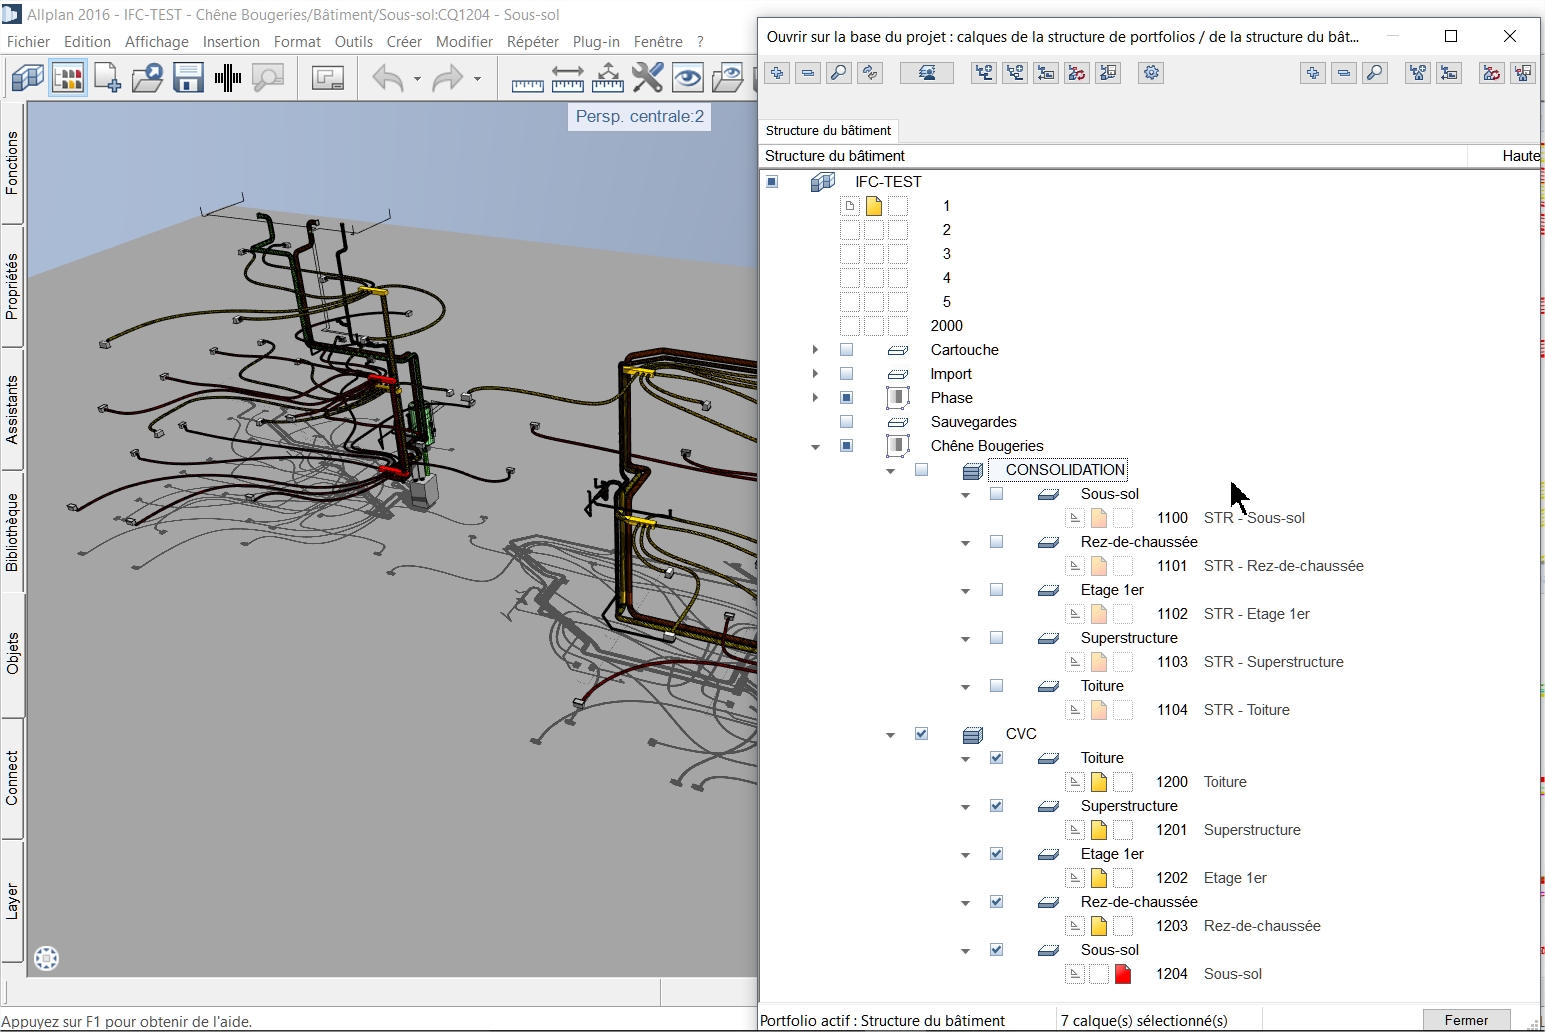The width and height of the screenshot is (1545, 1032).
Task: Click the barcode-style icon in main toolbar
Action: (228, 78)
